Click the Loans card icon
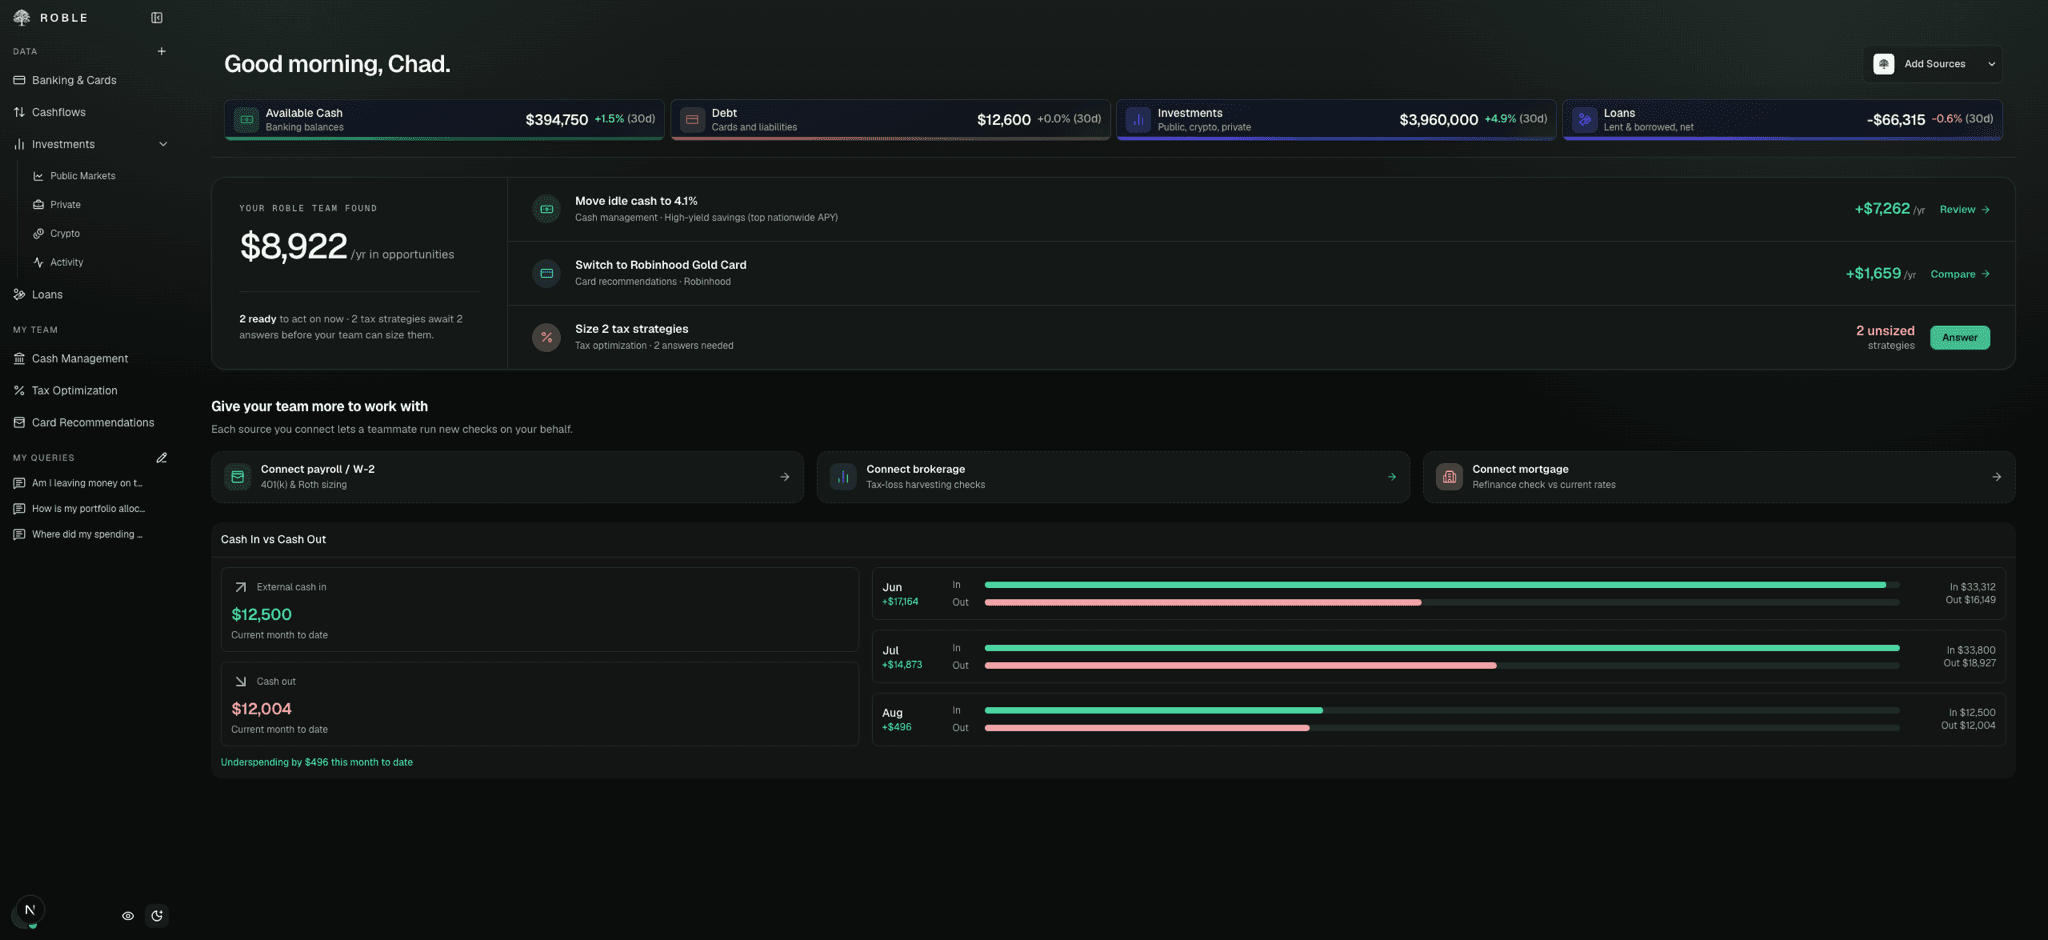 (x=1584, y=120)
